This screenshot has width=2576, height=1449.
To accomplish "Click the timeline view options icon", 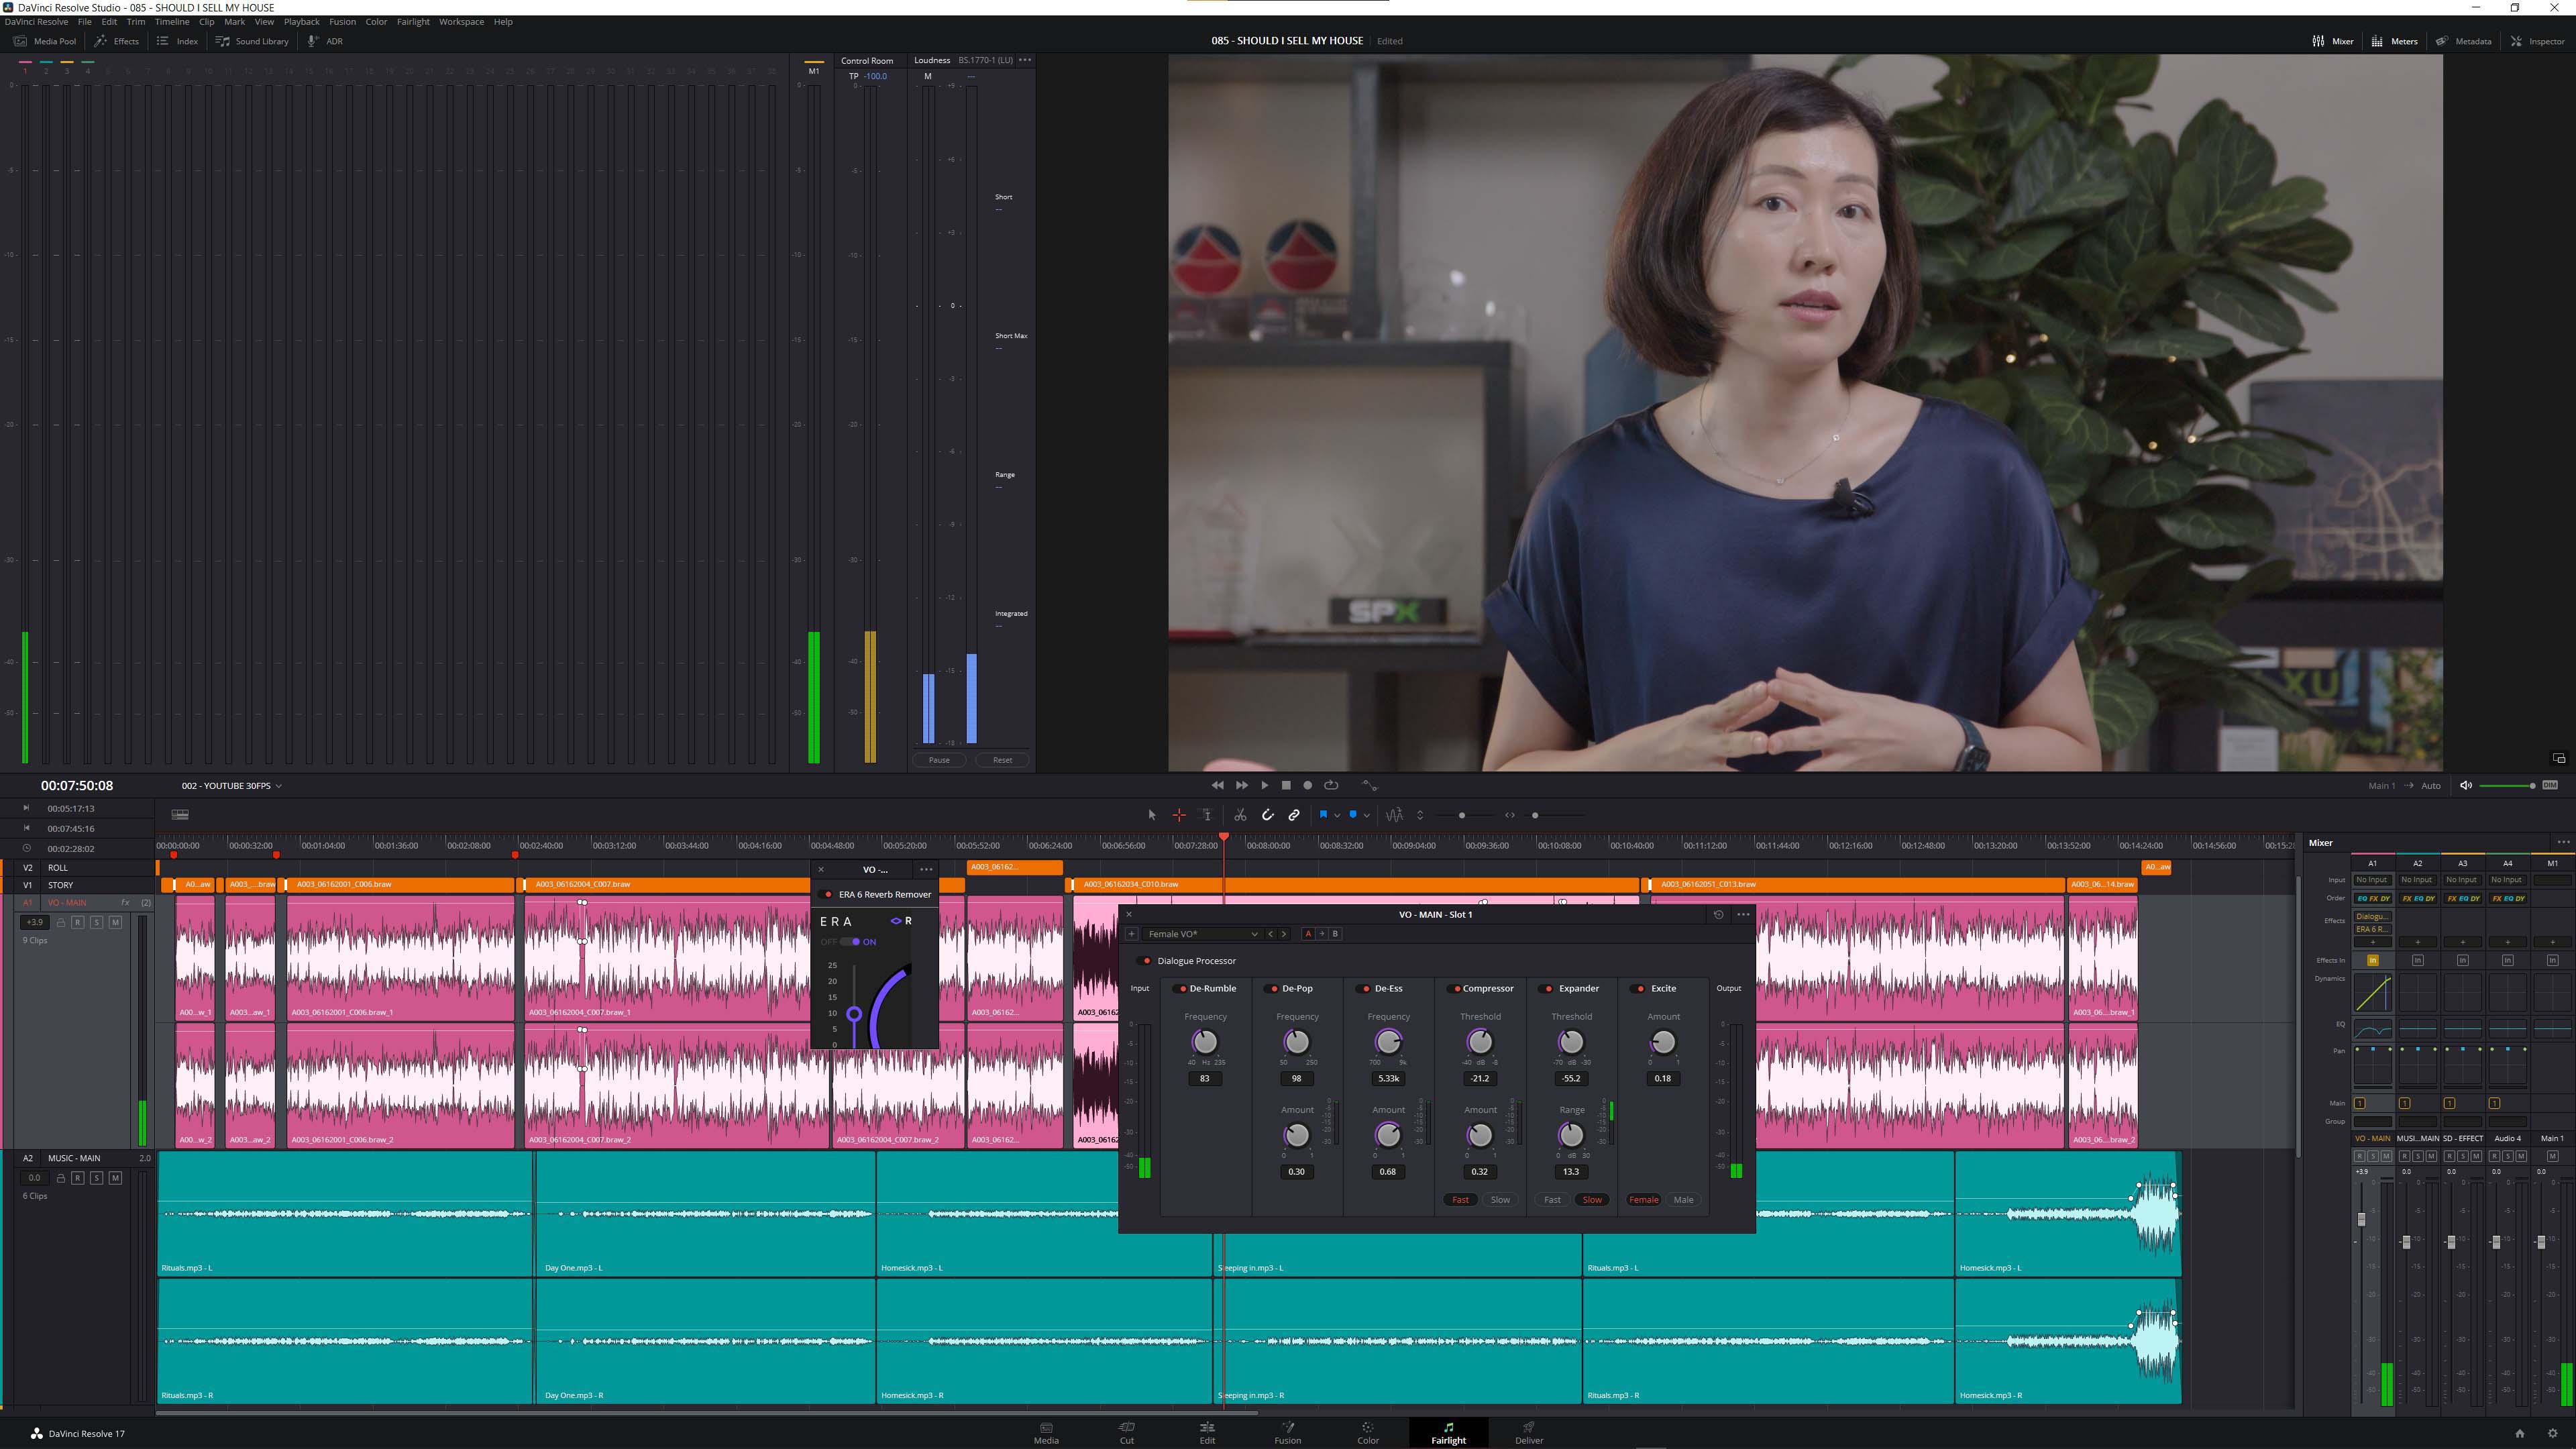I will click(x=180, y=815).
